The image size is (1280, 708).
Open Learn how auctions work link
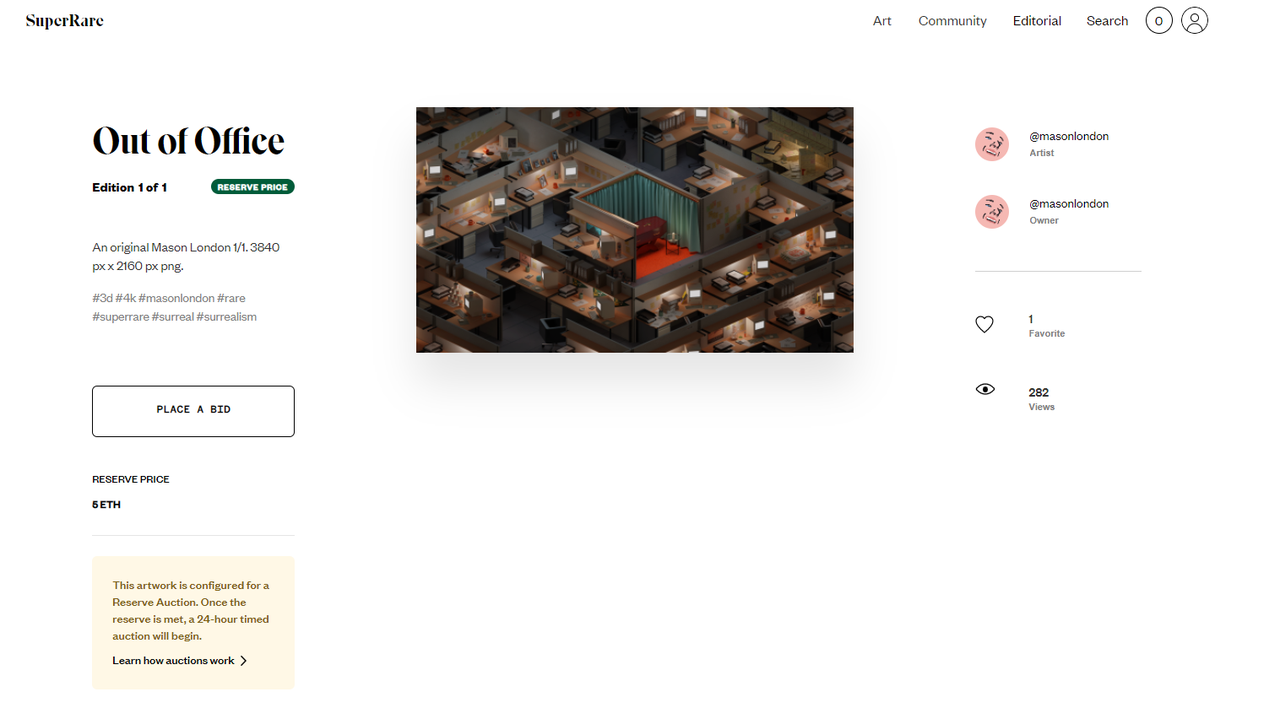point(173,661)
